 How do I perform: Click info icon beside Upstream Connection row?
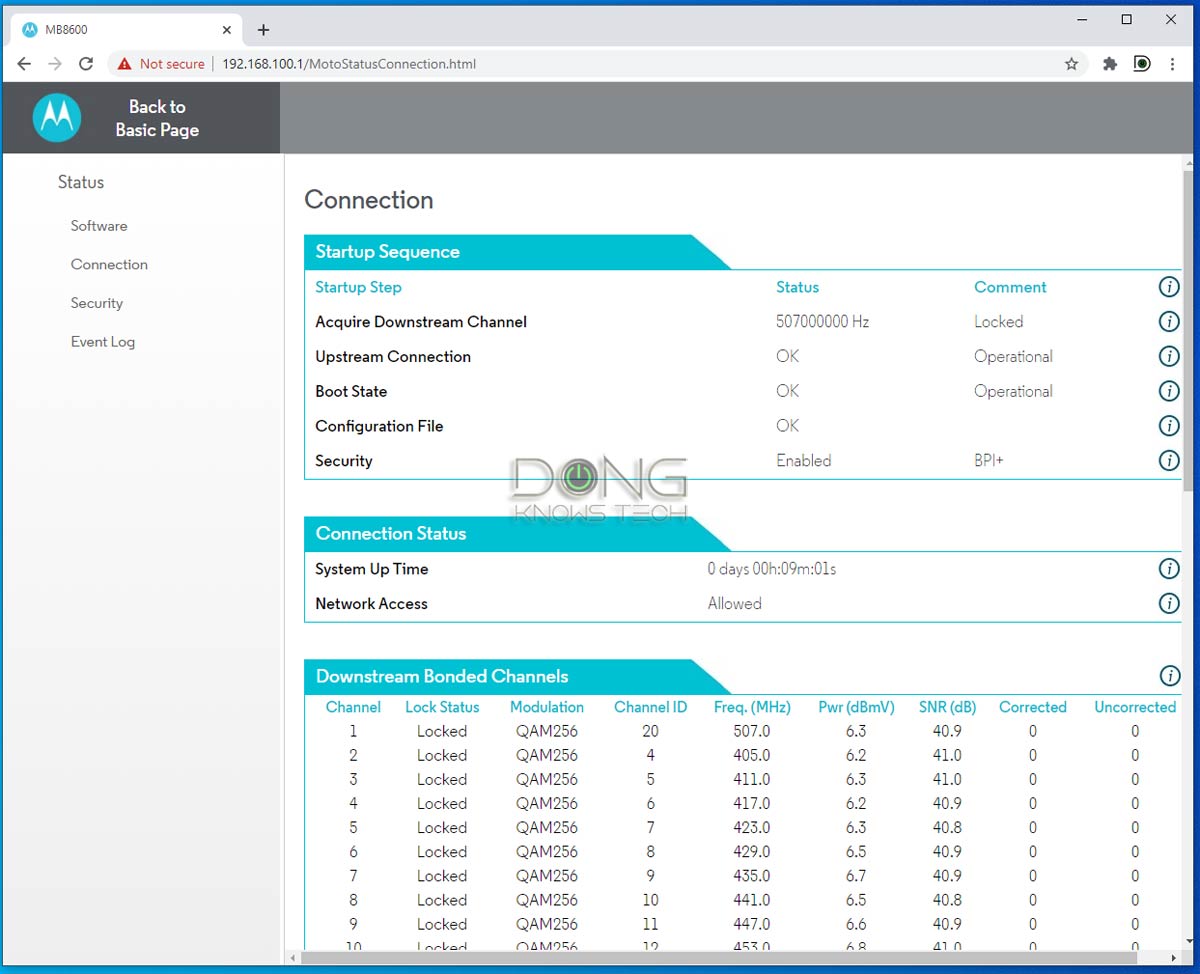click(1168, 357)
